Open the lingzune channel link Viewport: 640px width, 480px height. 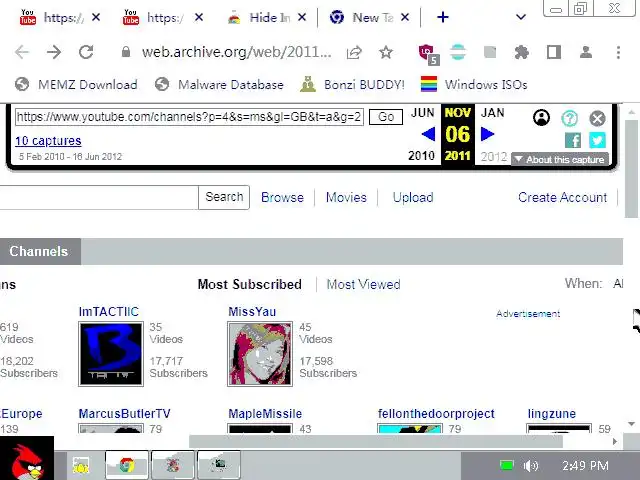551,414
